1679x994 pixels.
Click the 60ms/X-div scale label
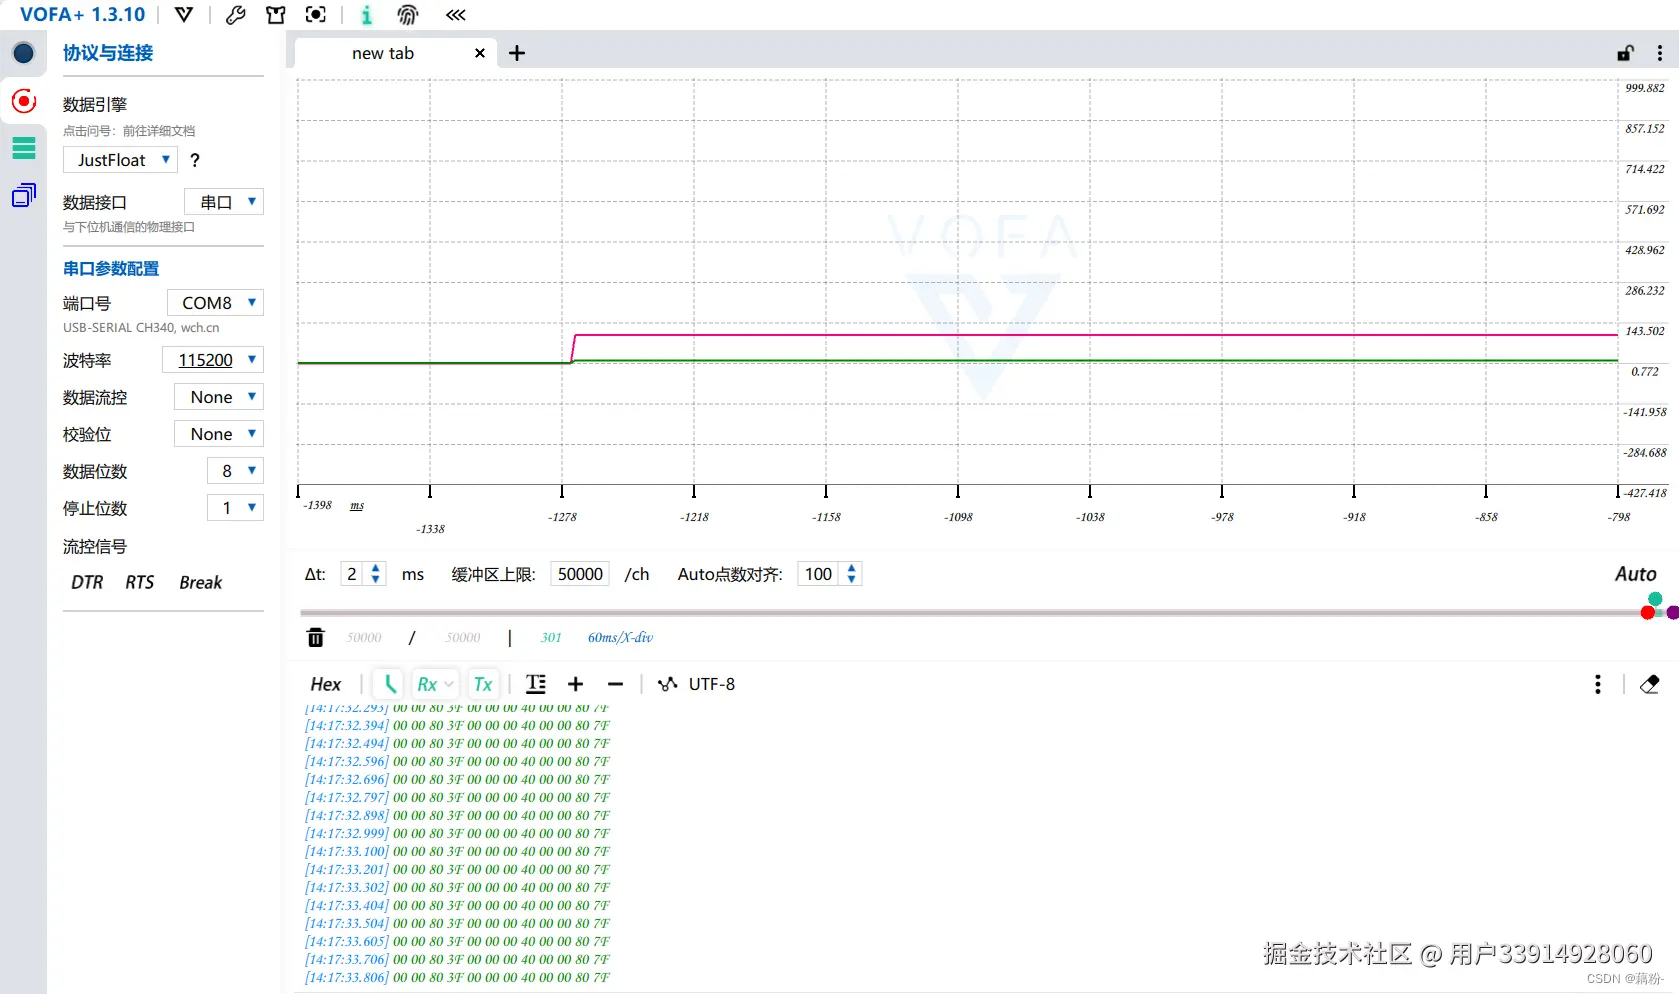pos(620,637)
